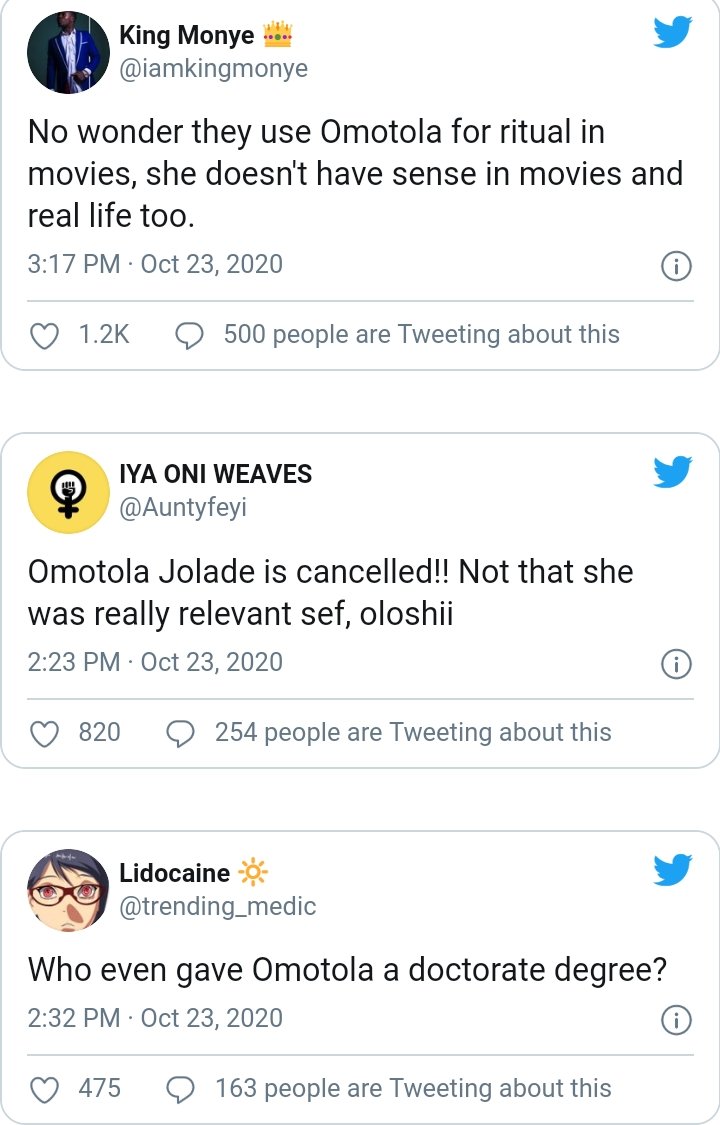This screenshot has width=720, height=1125.
Task: Open the @iamkingmonye handle link
Action: (213, 68)
